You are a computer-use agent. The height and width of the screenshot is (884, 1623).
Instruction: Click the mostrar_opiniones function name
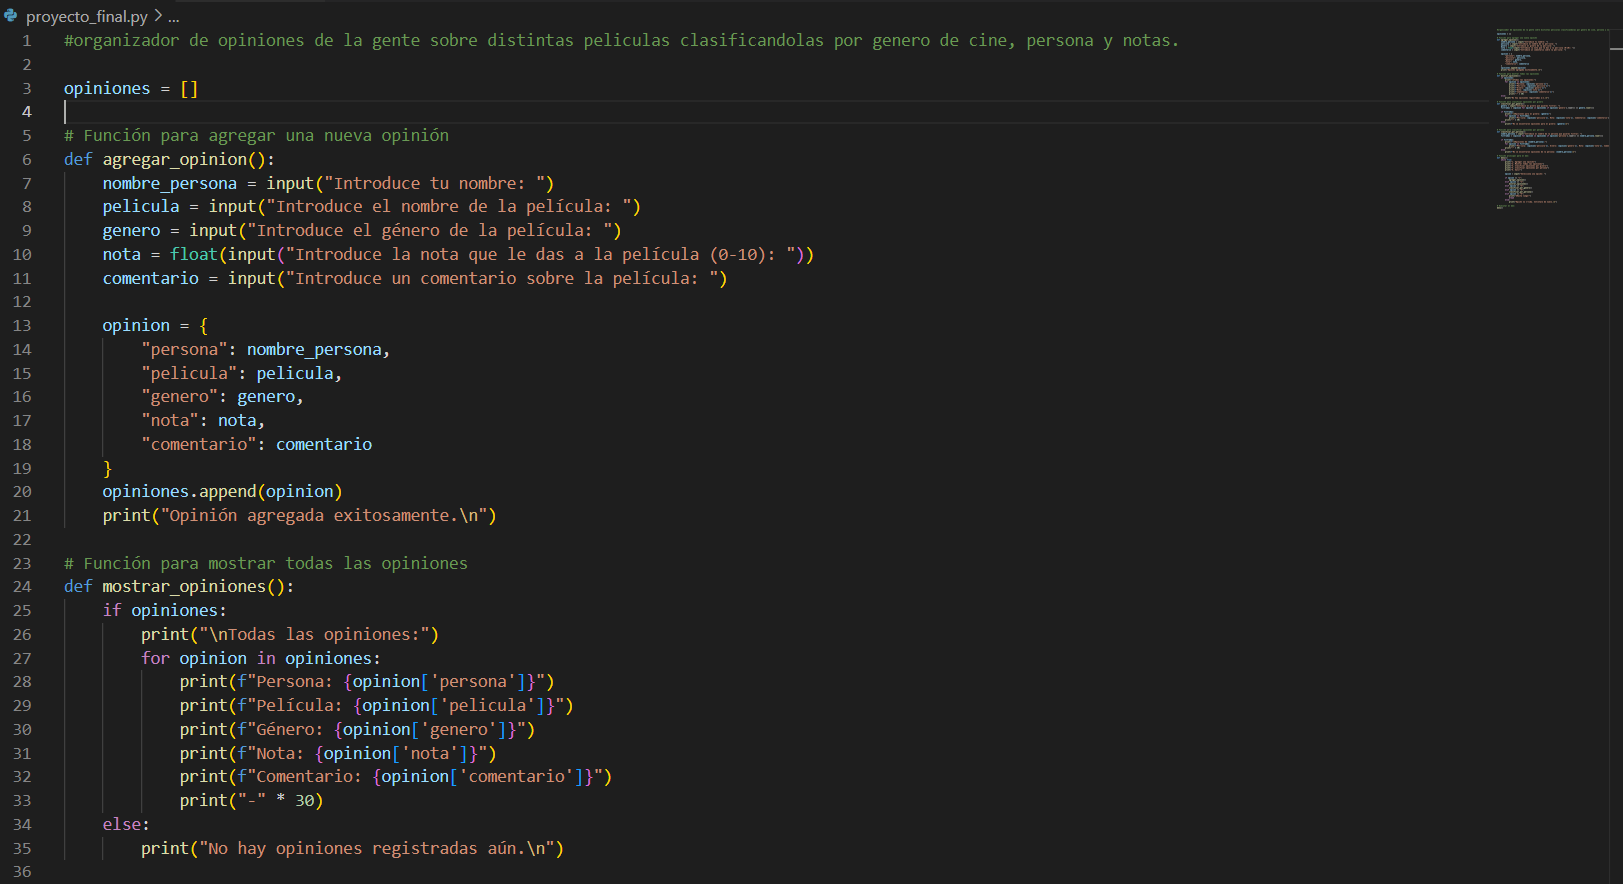click(x=184, y=587)
